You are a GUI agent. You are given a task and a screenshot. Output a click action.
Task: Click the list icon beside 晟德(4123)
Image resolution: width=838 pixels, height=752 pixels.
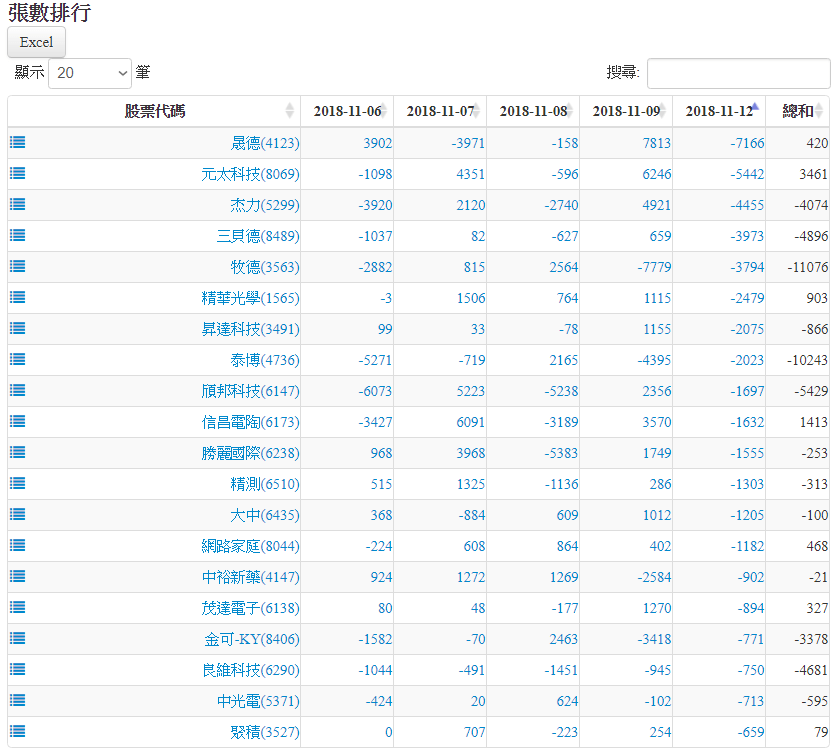(x=17, y=142)
